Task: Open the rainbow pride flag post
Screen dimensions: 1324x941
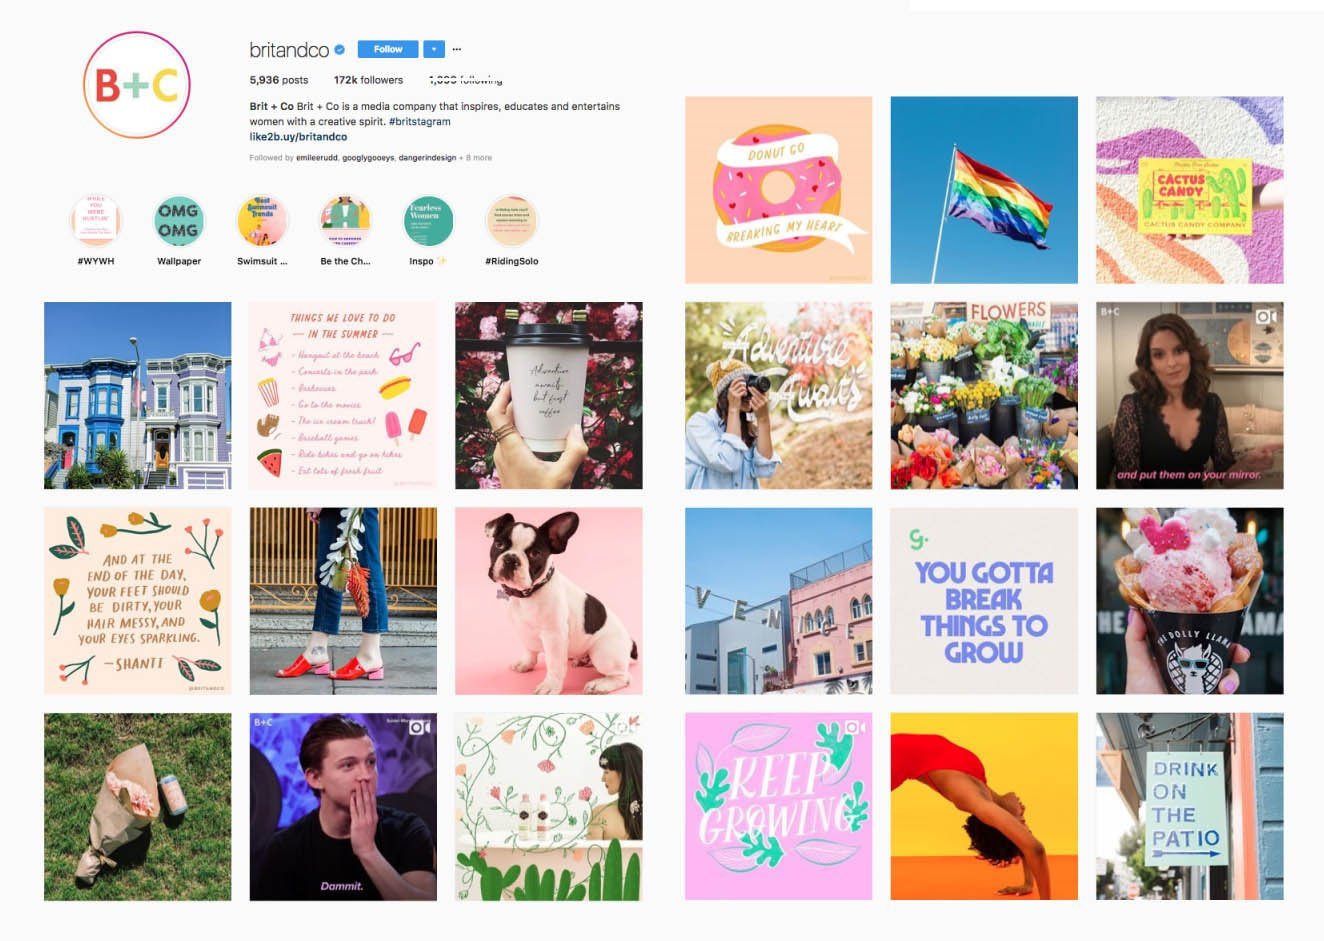Action: (984, 190)
